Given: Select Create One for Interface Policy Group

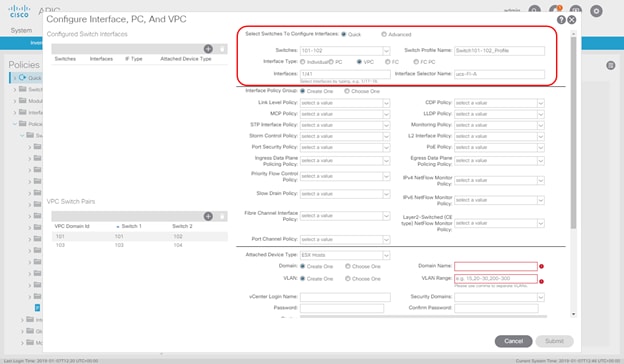Looking at the screenshot, I should 302,91.
